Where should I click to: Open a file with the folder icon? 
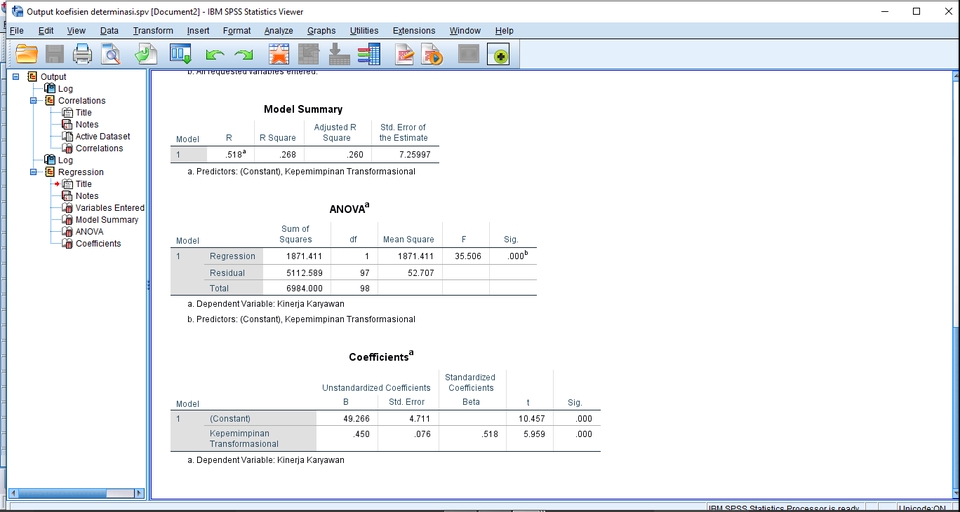(x=27, y=55)
